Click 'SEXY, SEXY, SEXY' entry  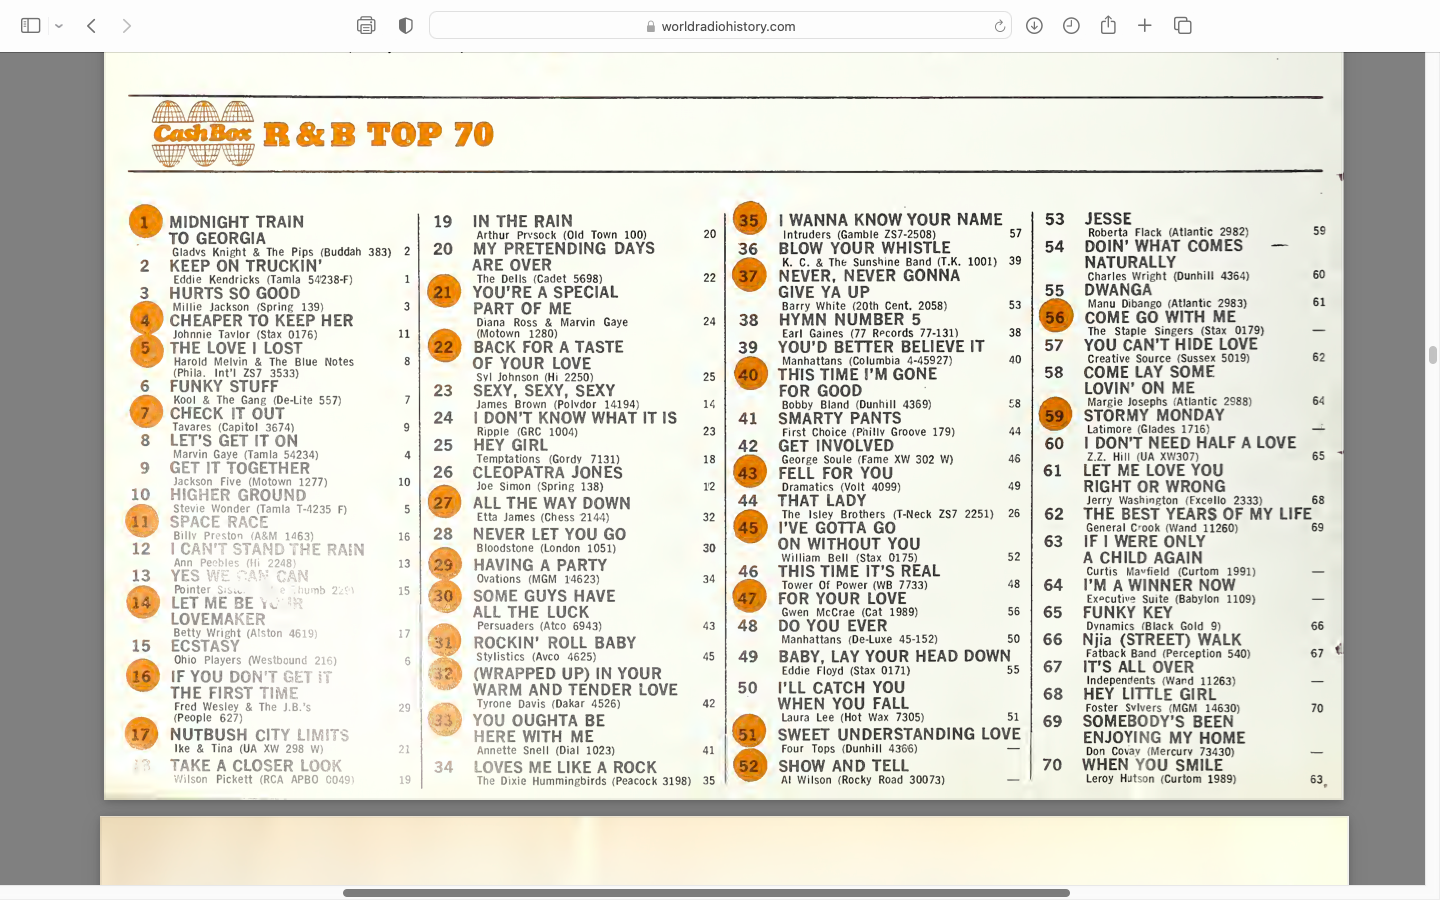pyautogui.click(x=544, y=391)
